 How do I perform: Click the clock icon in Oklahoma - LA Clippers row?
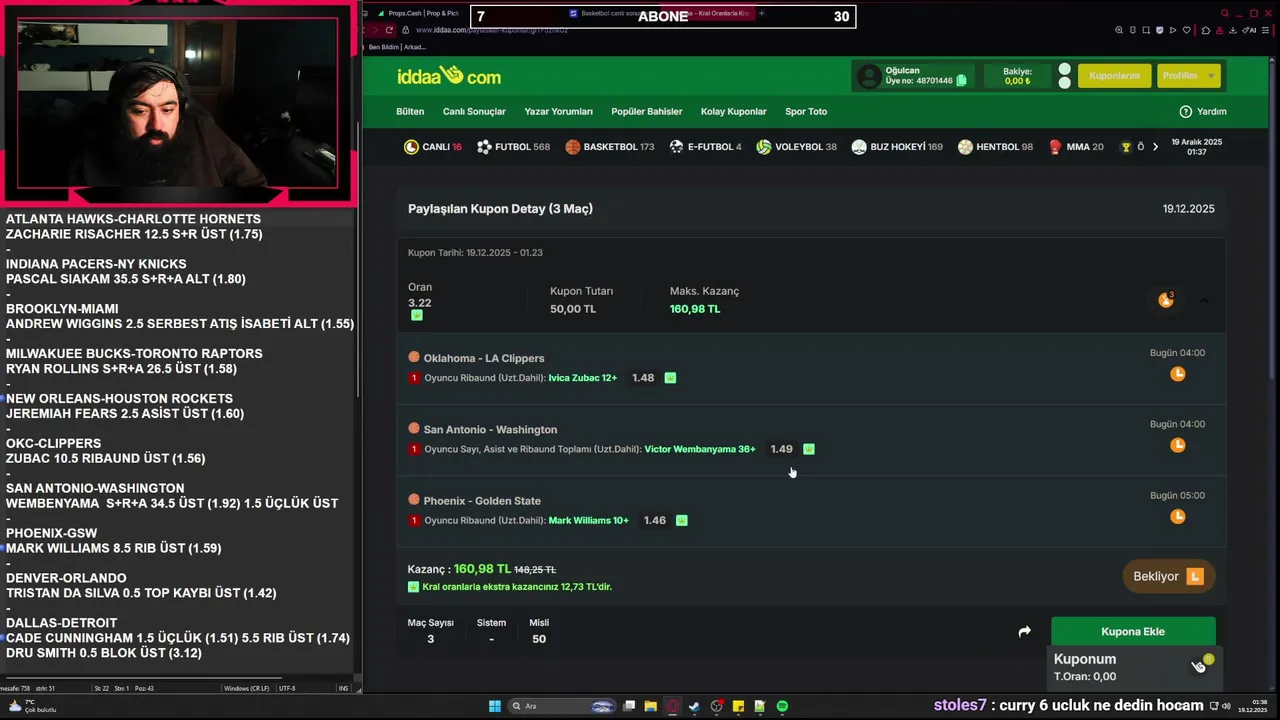1178,374
